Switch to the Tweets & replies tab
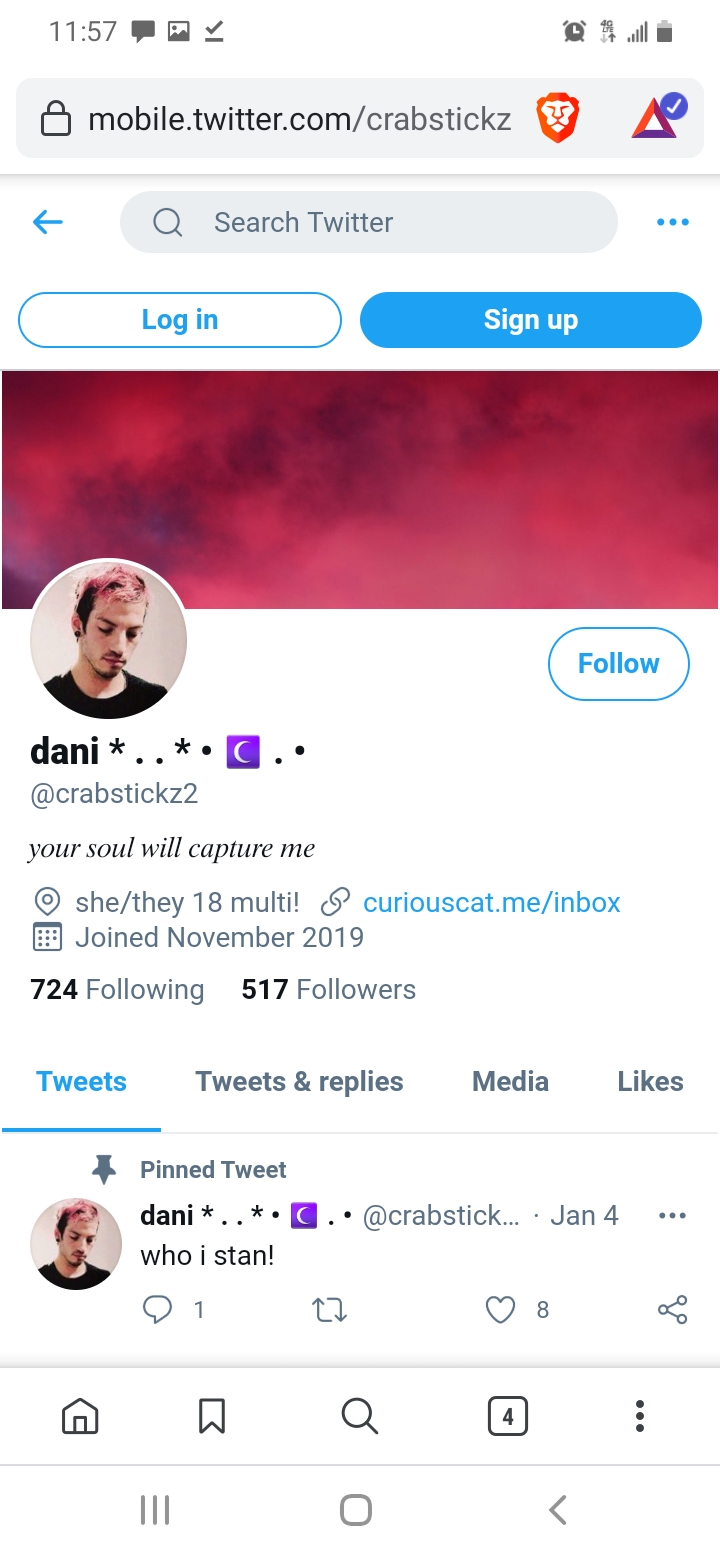 (299, 1081)
